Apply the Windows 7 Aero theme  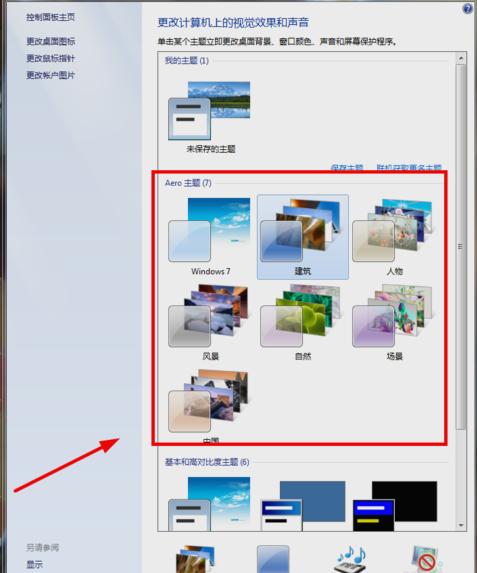point(210,237)
